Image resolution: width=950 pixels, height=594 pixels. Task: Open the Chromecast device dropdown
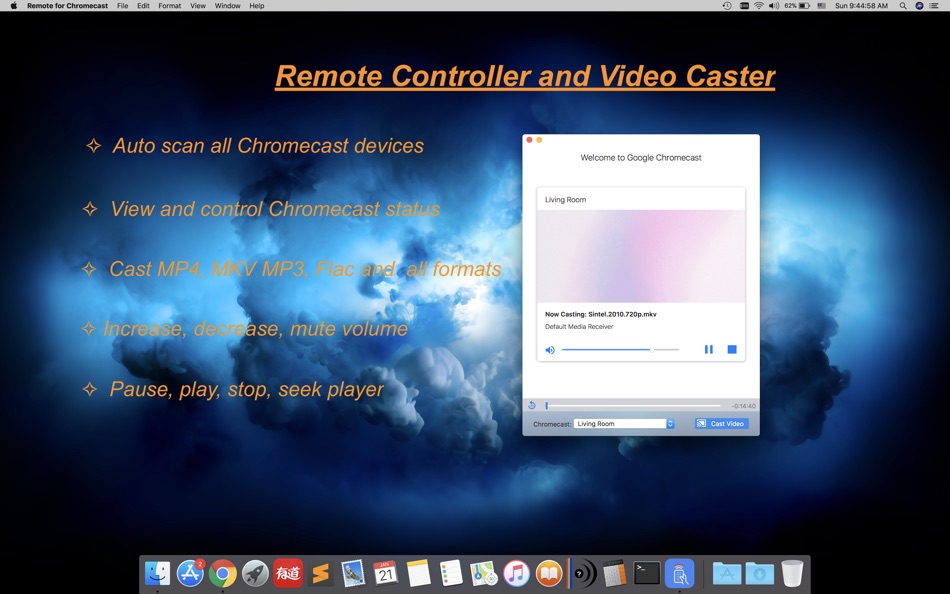coord(624,424)
